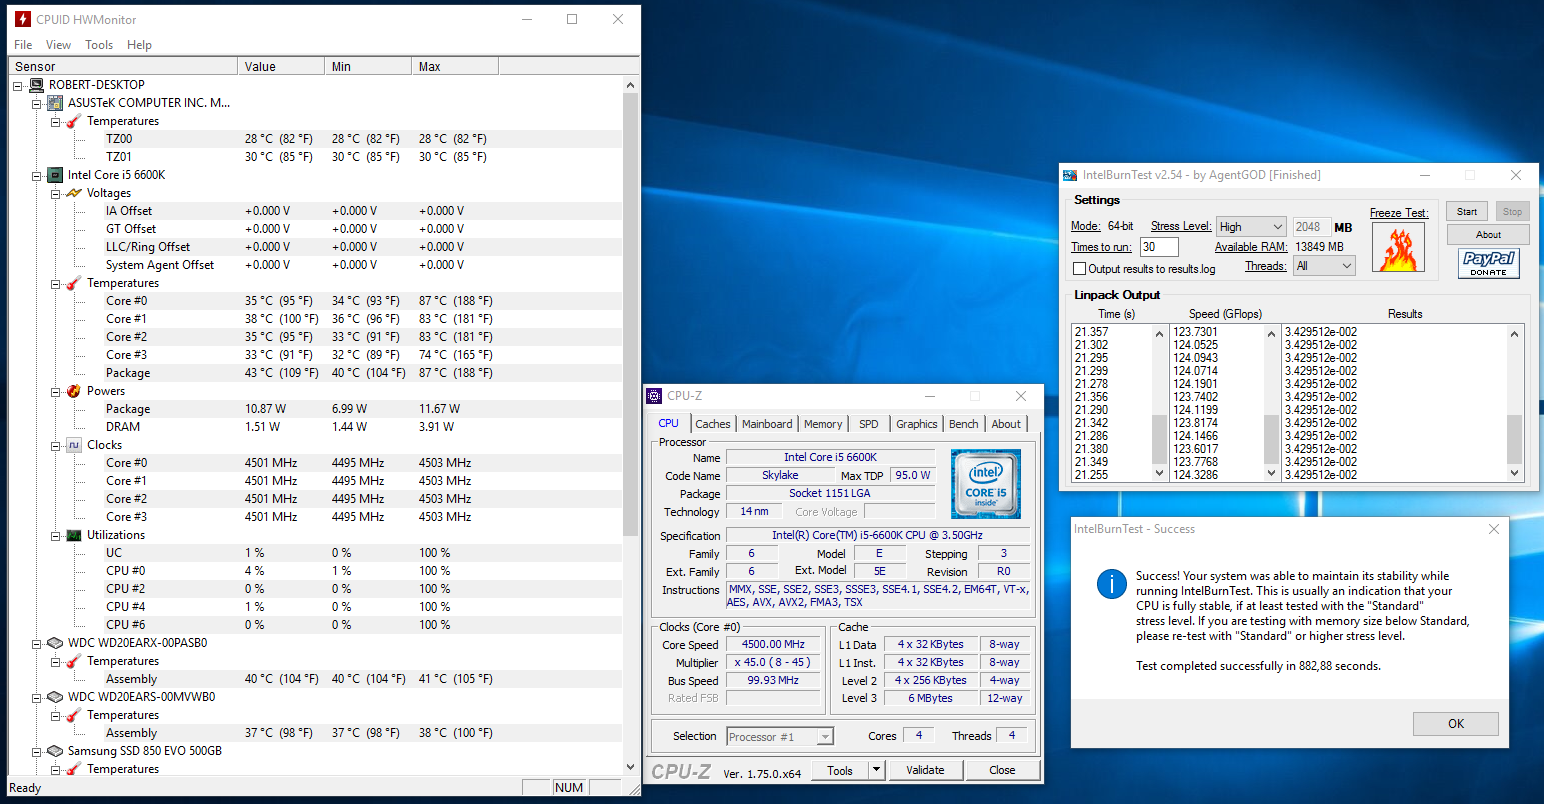Click the HWMonitor title bar app icon
The height and width of the screenshot is (804, 1544).
coord(23,19)
